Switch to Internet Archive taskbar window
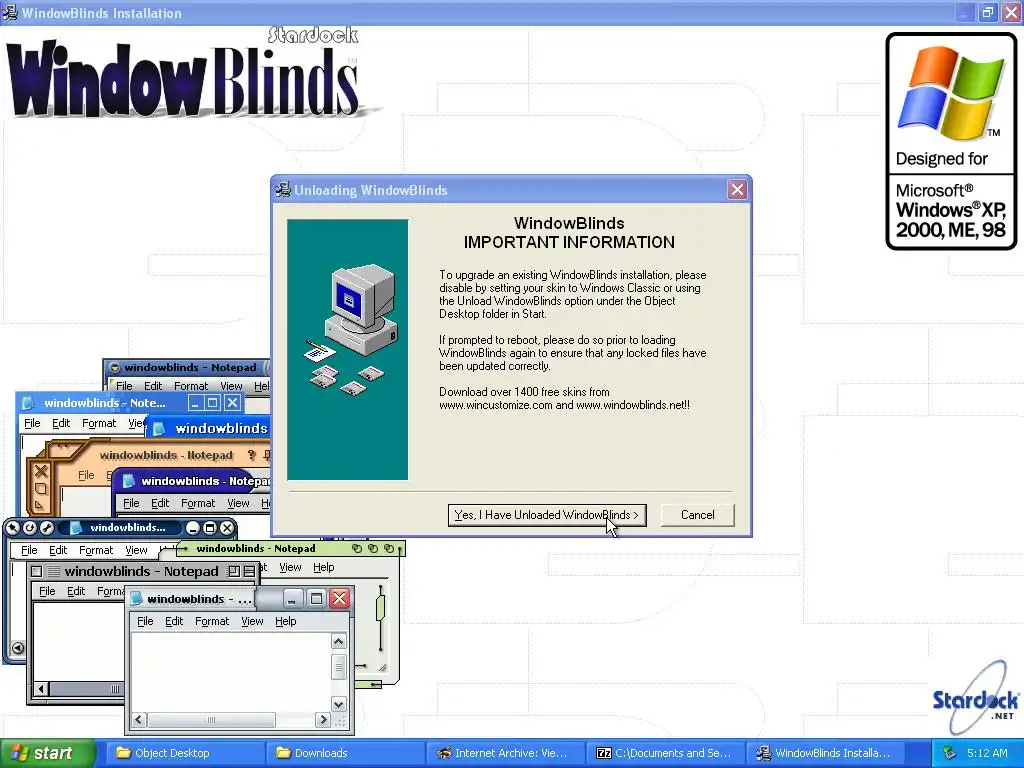Image resolution: width=1024 pixels, height=768 pixels. pos(503,753)
